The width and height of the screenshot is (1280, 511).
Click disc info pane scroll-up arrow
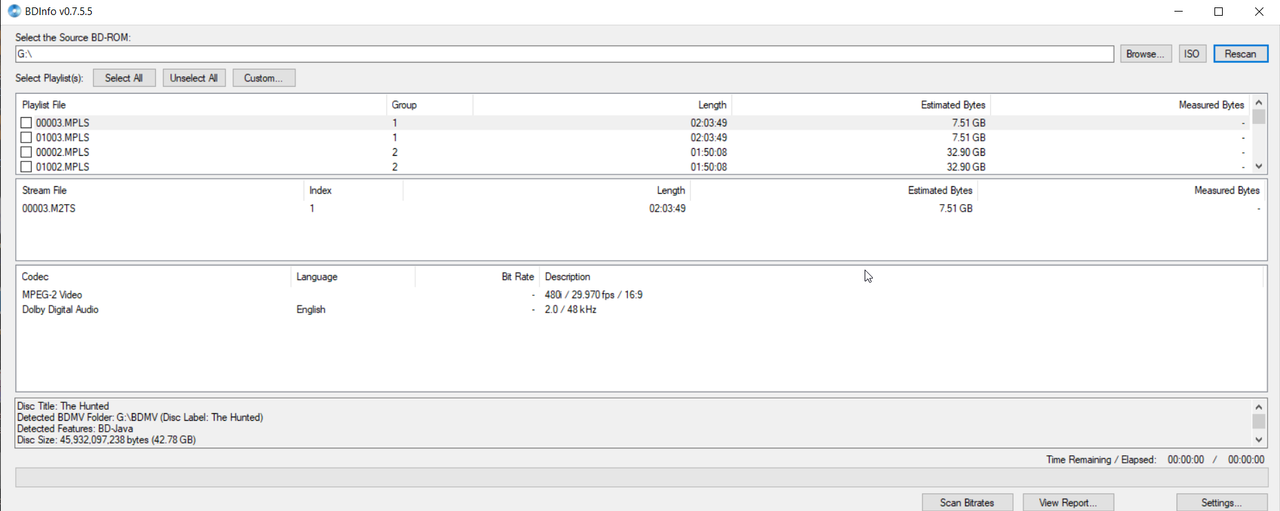(1259, 406)
